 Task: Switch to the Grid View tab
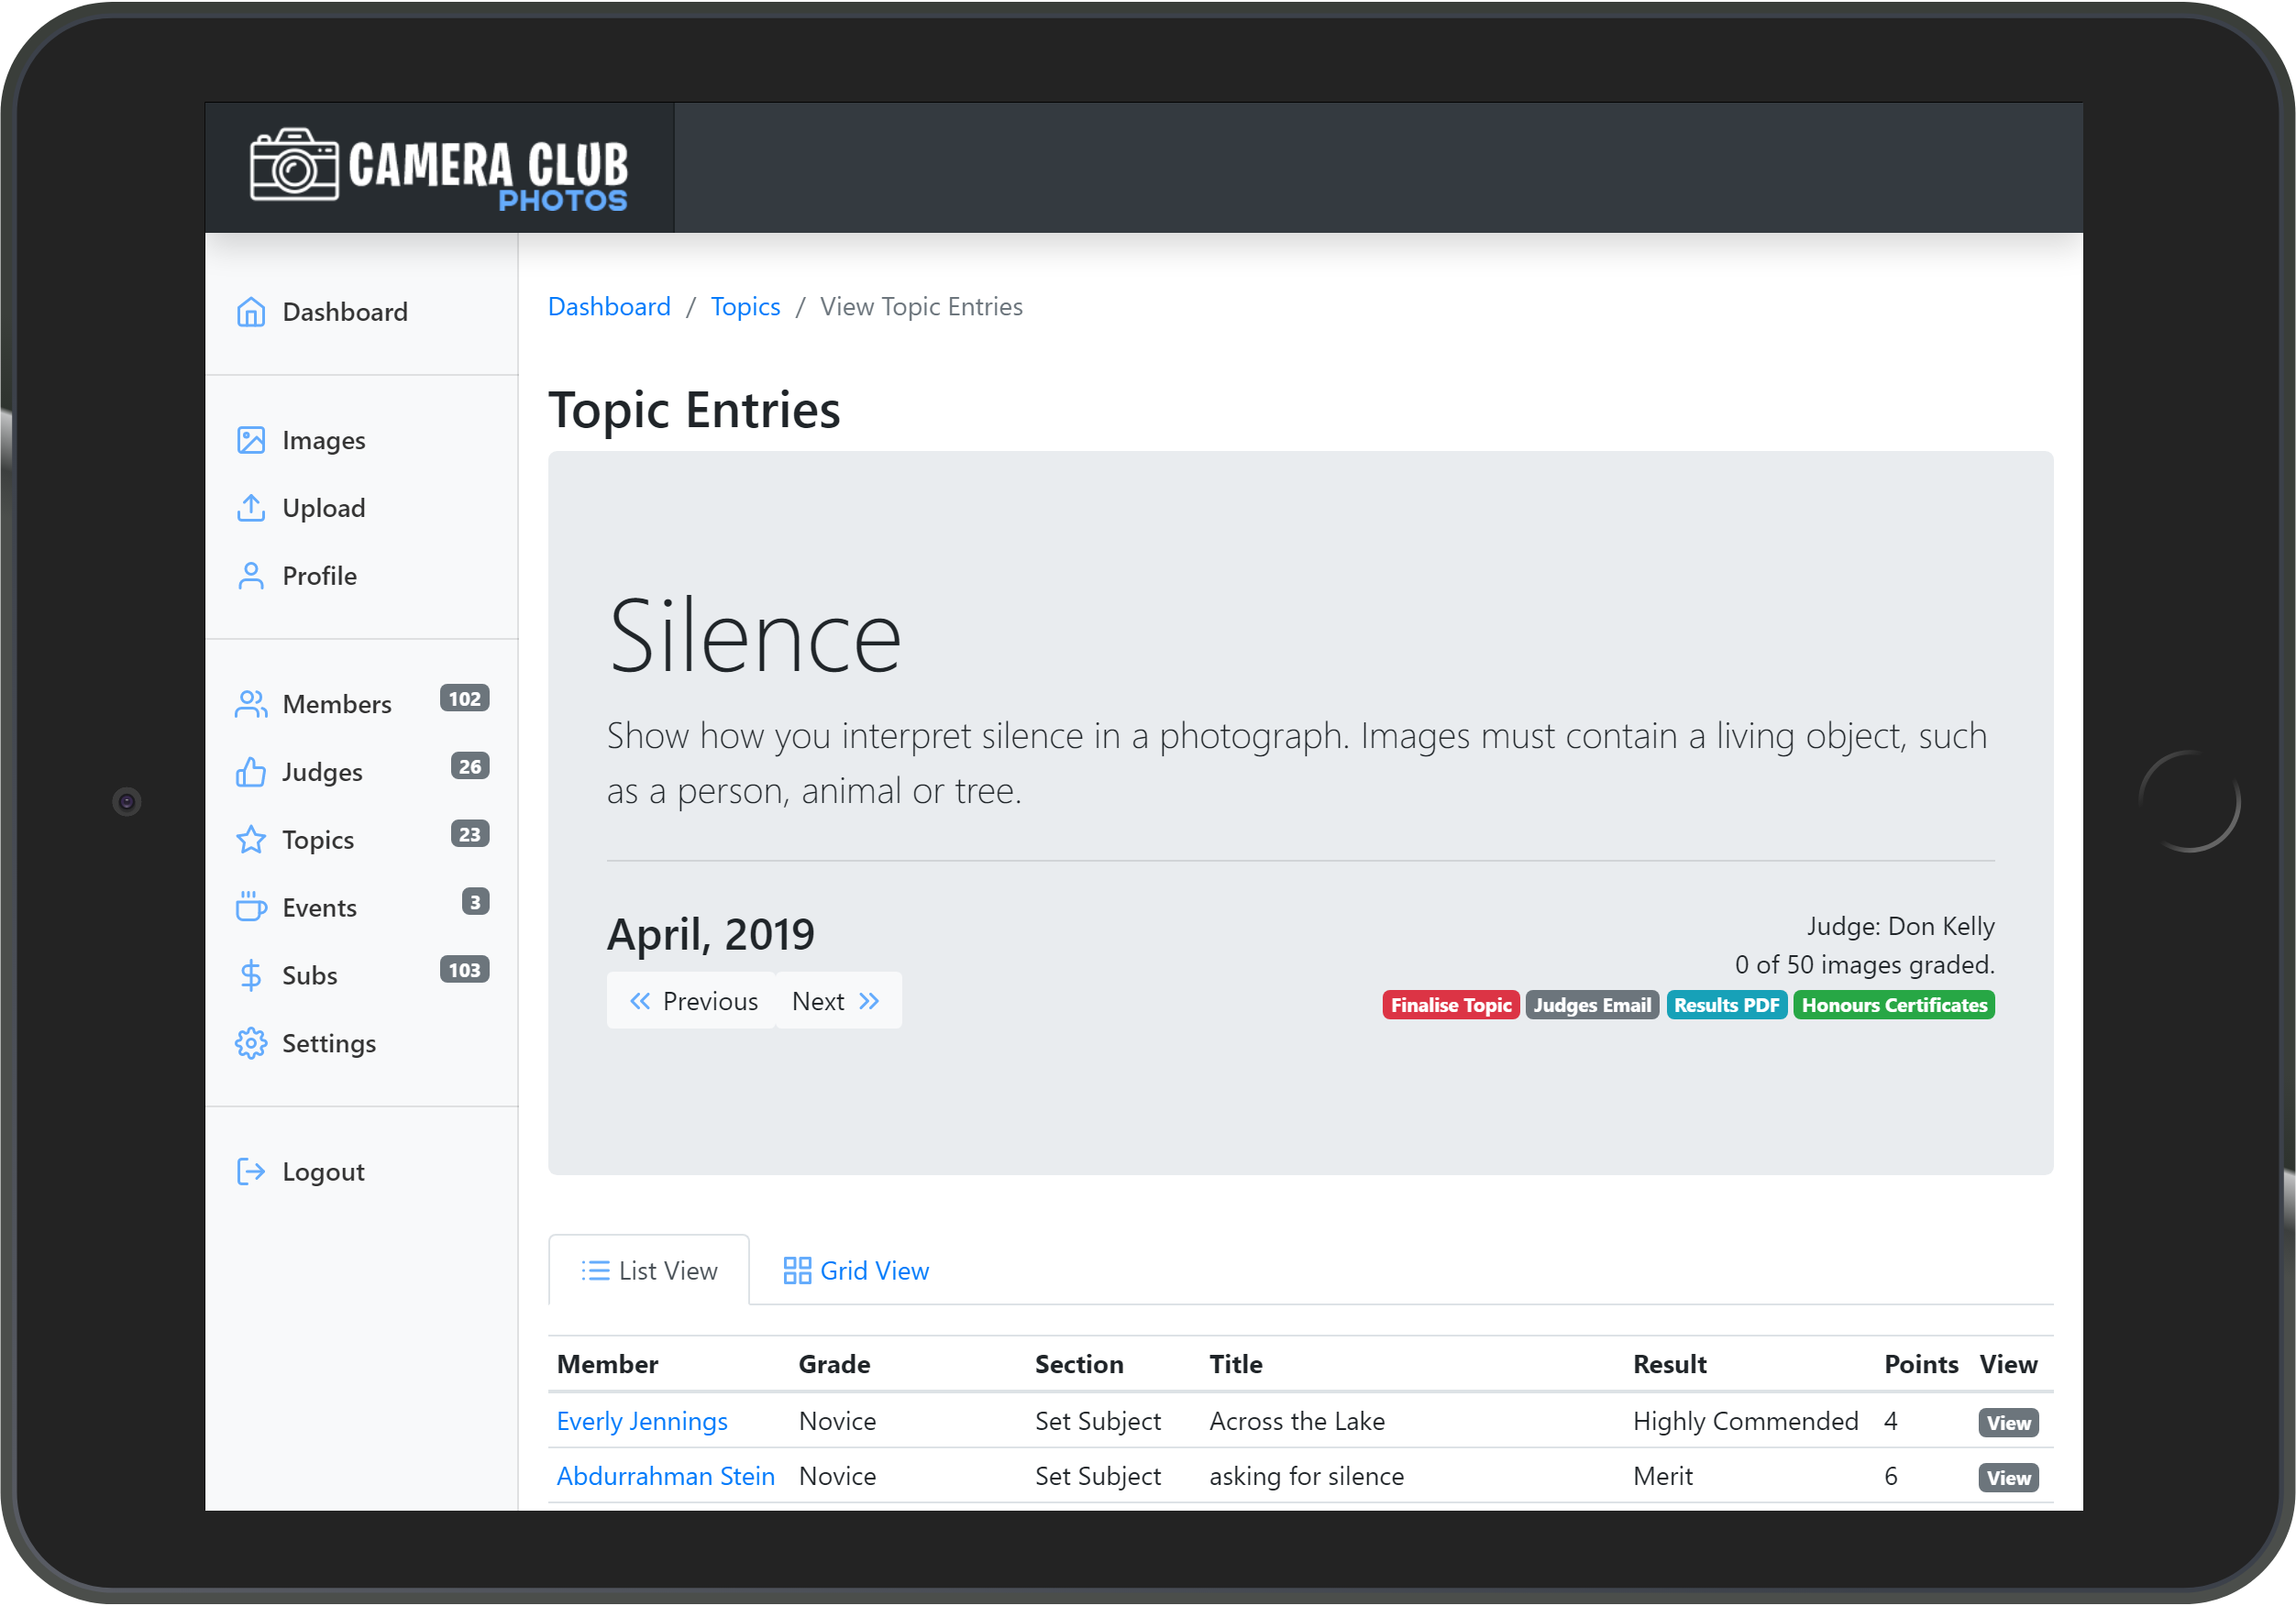[x=856, y=1270]
